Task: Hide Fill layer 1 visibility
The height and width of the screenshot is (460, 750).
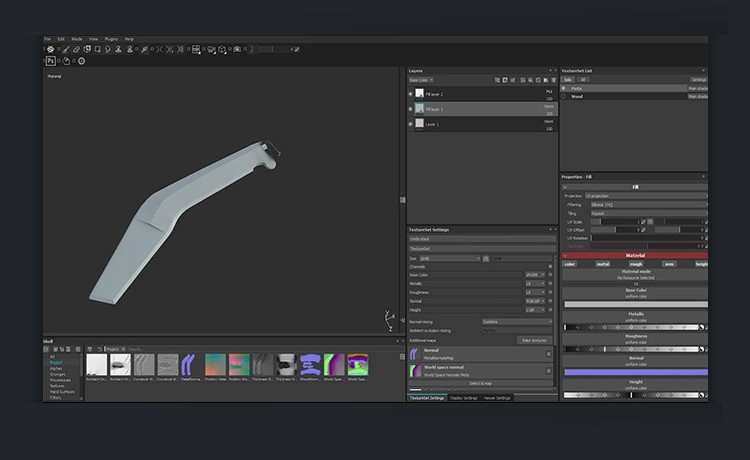Action: click(x=410, y=109)
